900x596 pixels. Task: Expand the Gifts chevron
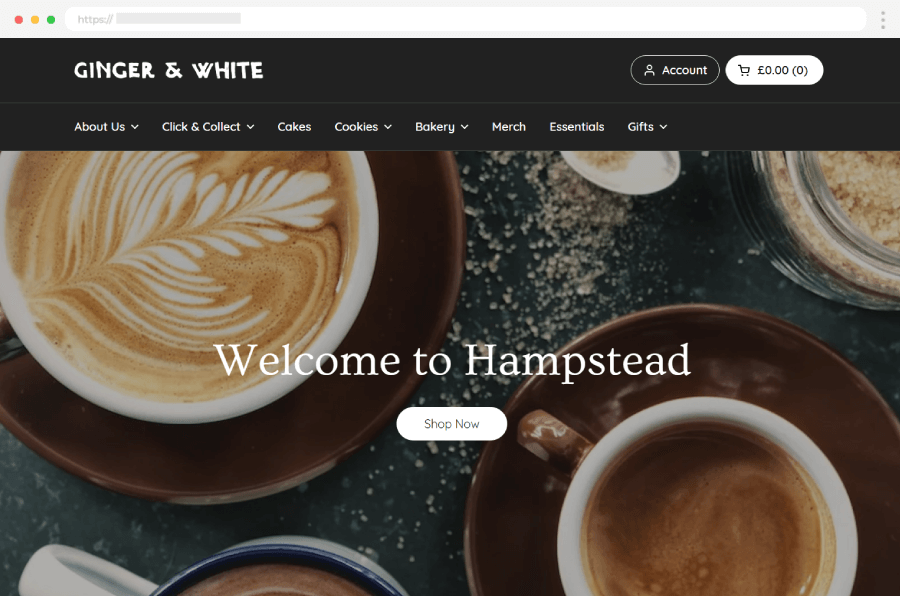pos(664,127)
